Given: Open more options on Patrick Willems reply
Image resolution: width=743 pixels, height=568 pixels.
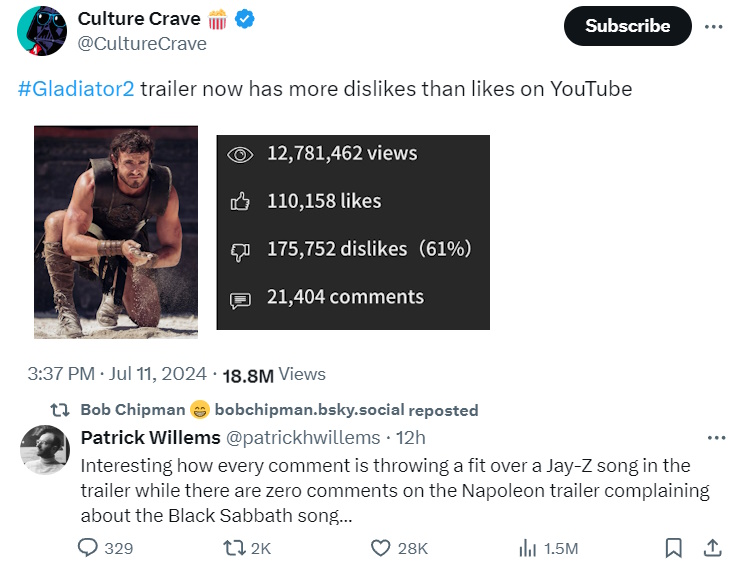Looking at the screenshot, I should tap(716, 438).
